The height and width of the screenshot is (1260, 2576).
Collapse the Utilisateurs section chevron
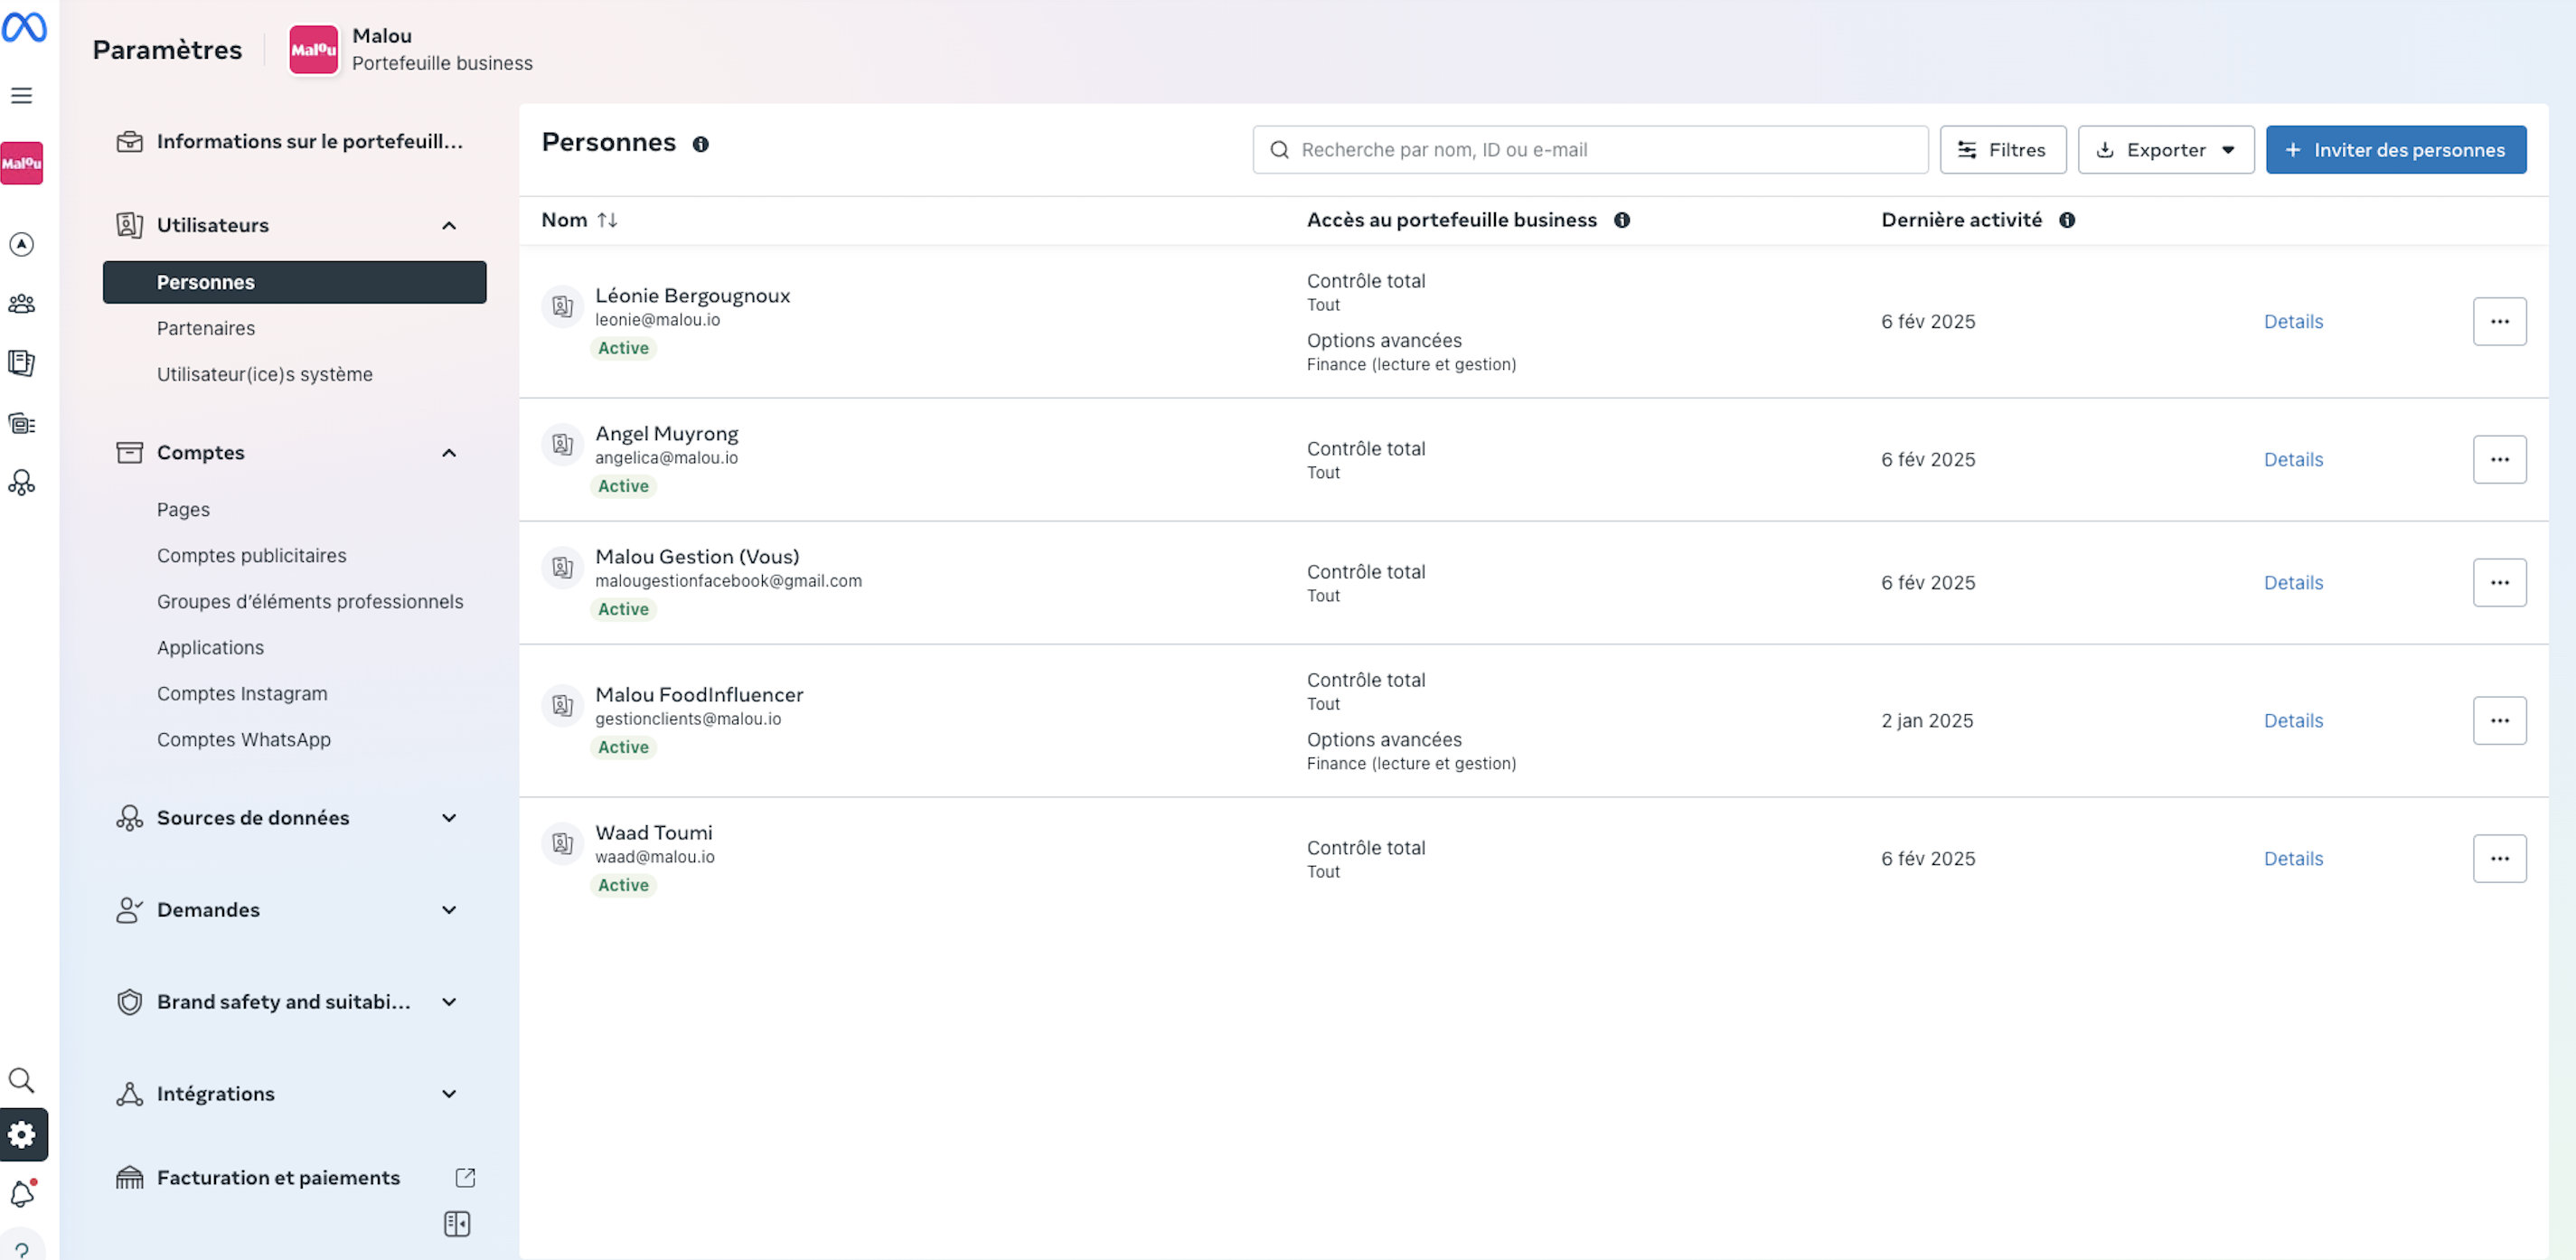click(x=449, y=226)
